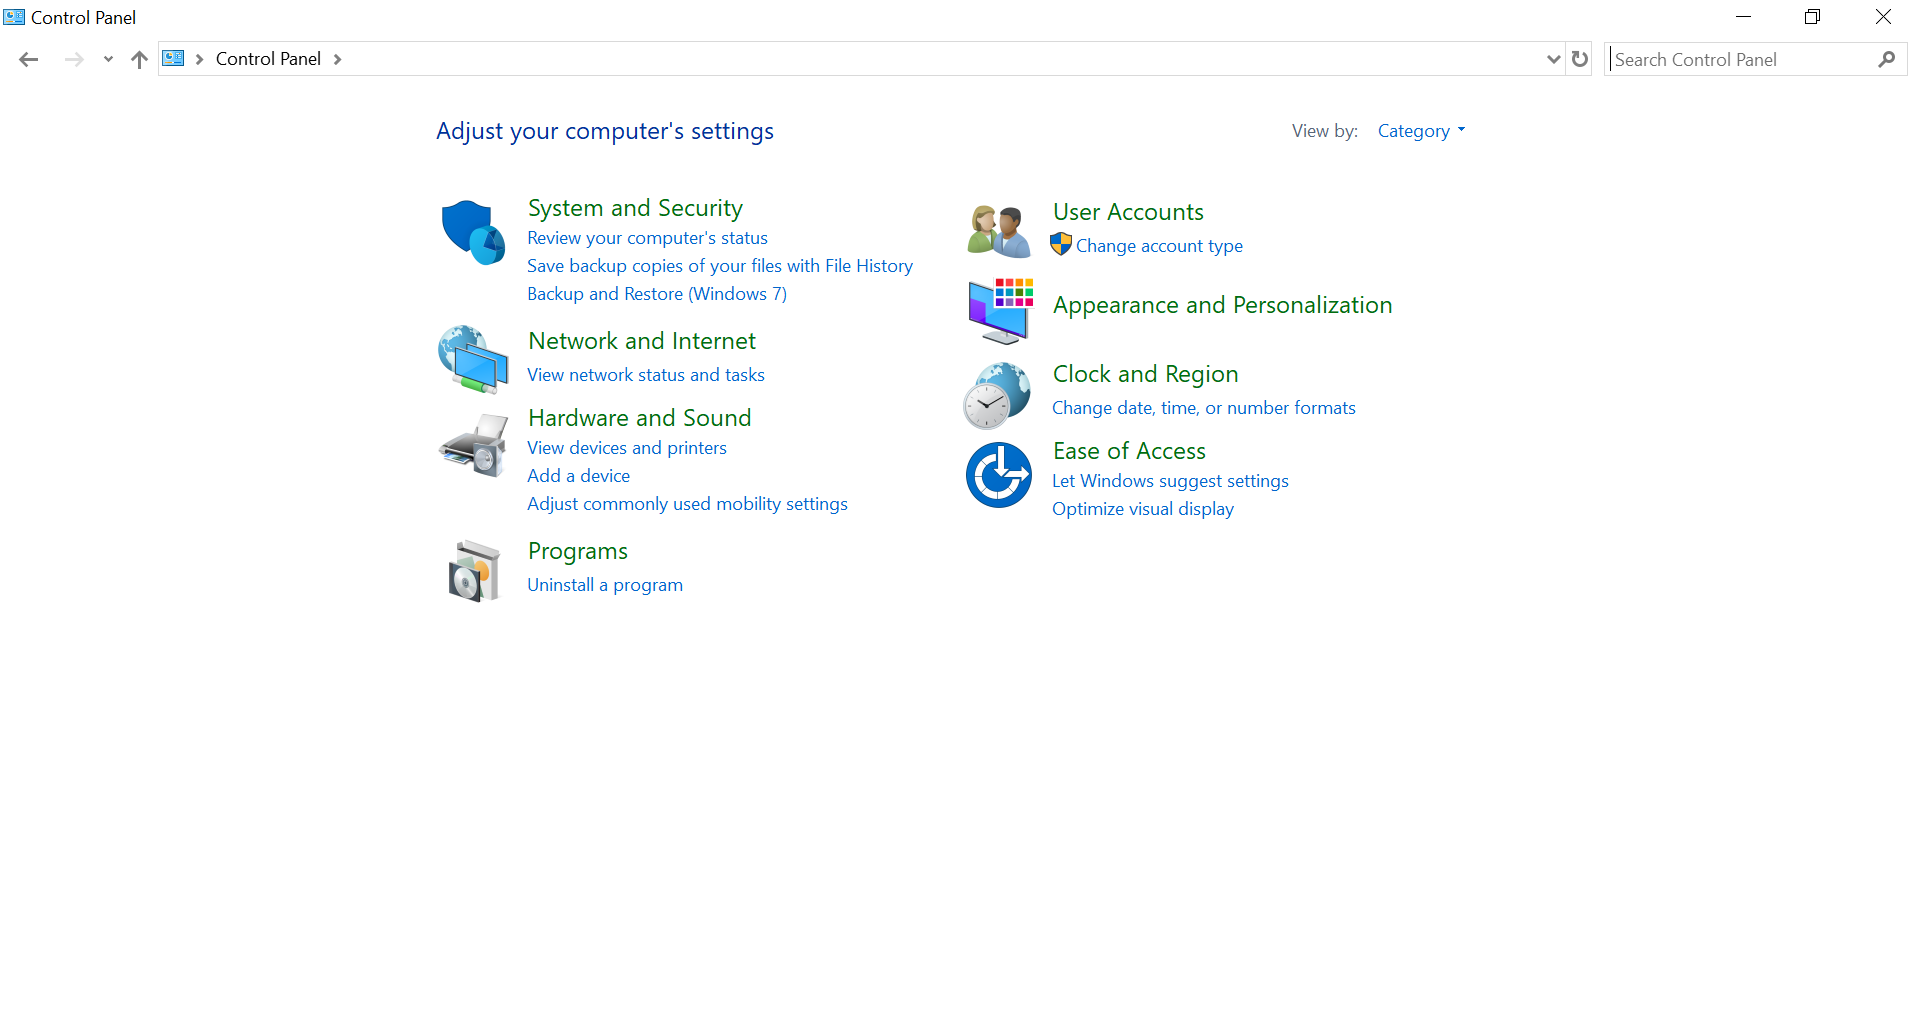Click the System and Security shield icon

473,232
